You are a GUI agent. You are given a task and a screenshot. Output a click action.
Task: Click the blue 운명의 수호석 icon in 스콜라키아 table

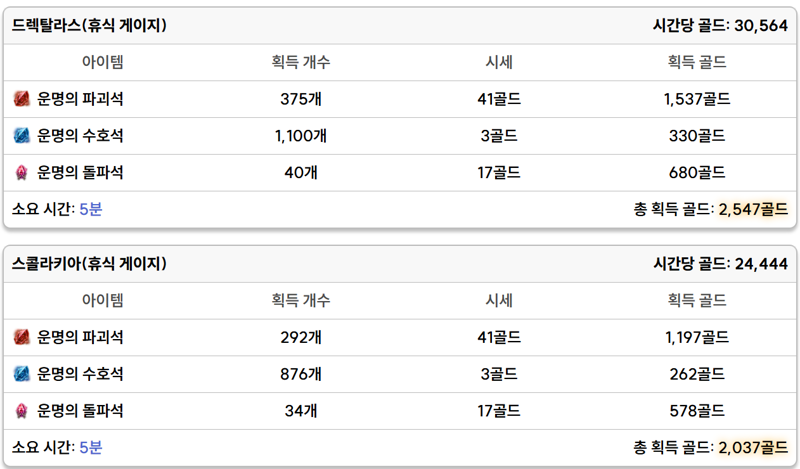21,374
